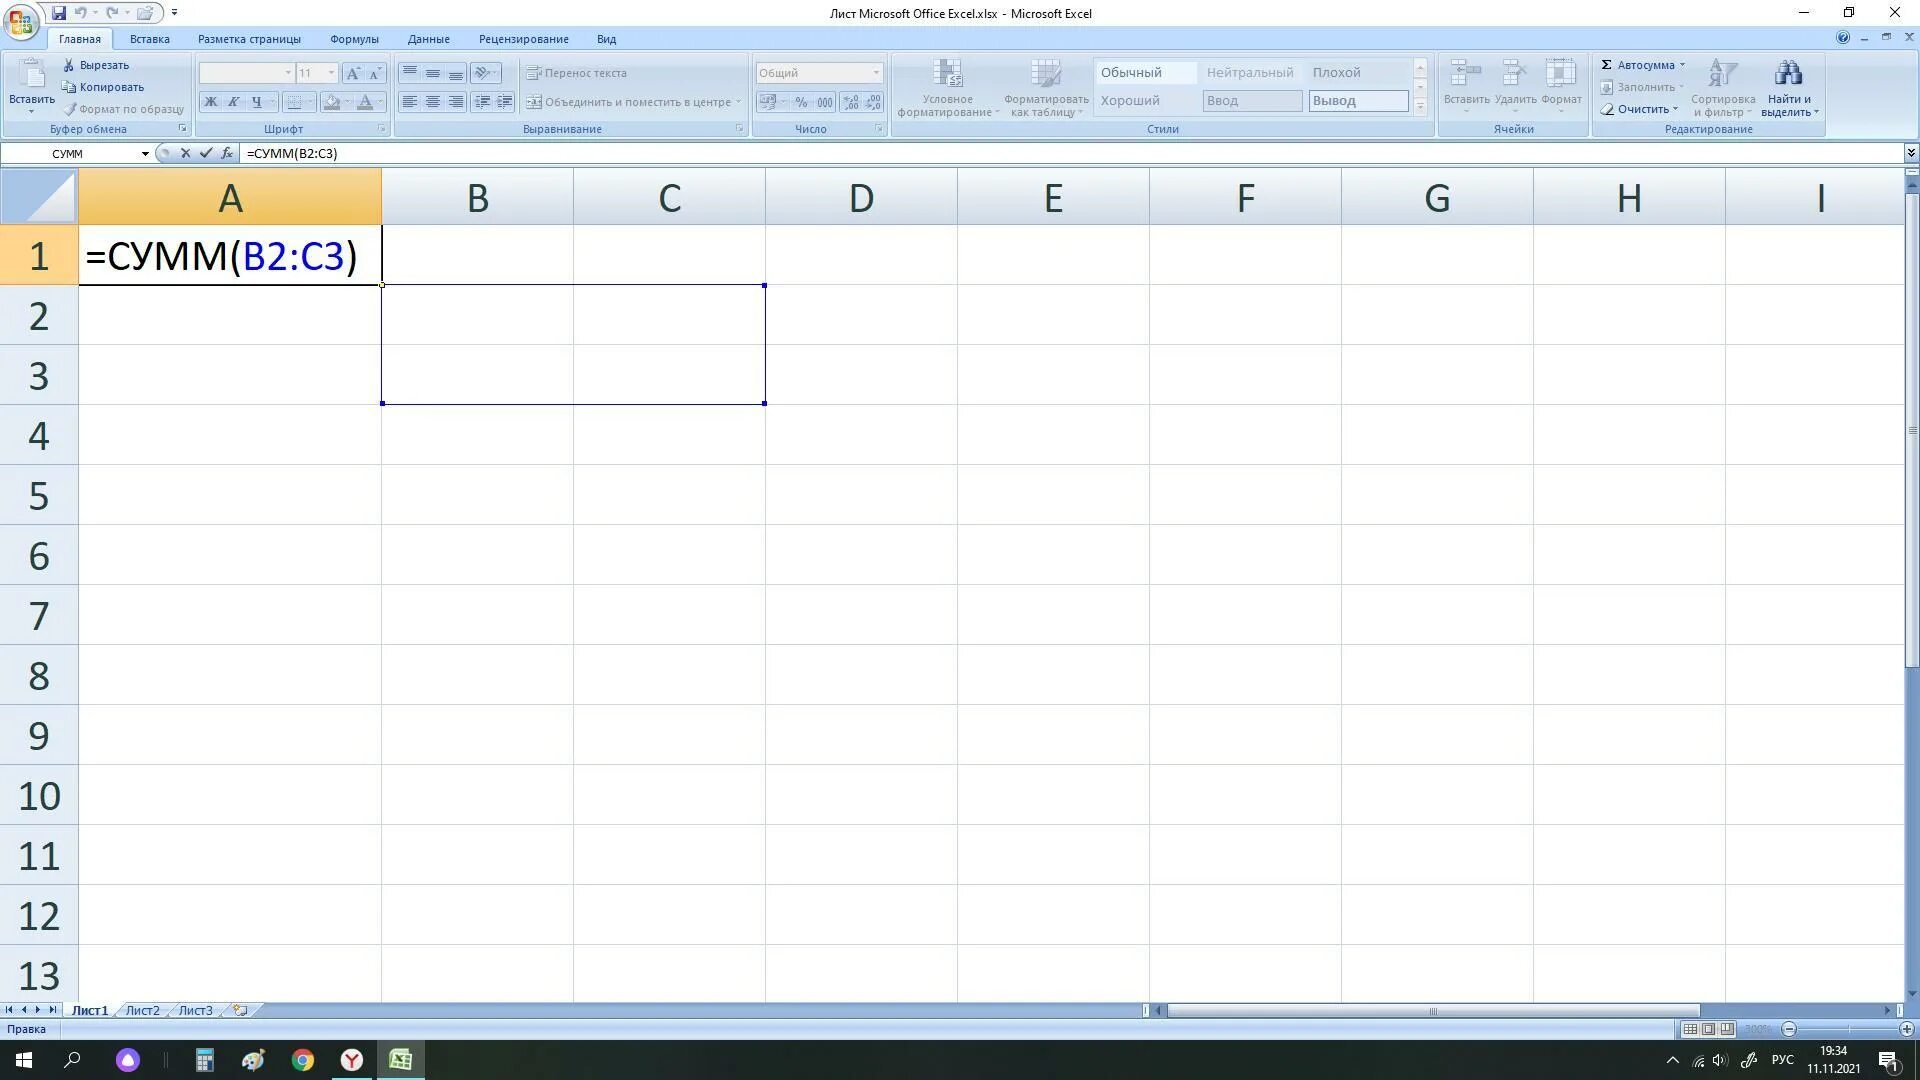Open the Данные ribbon tab
This screenshot has width=1920, height=1080.
428,39
